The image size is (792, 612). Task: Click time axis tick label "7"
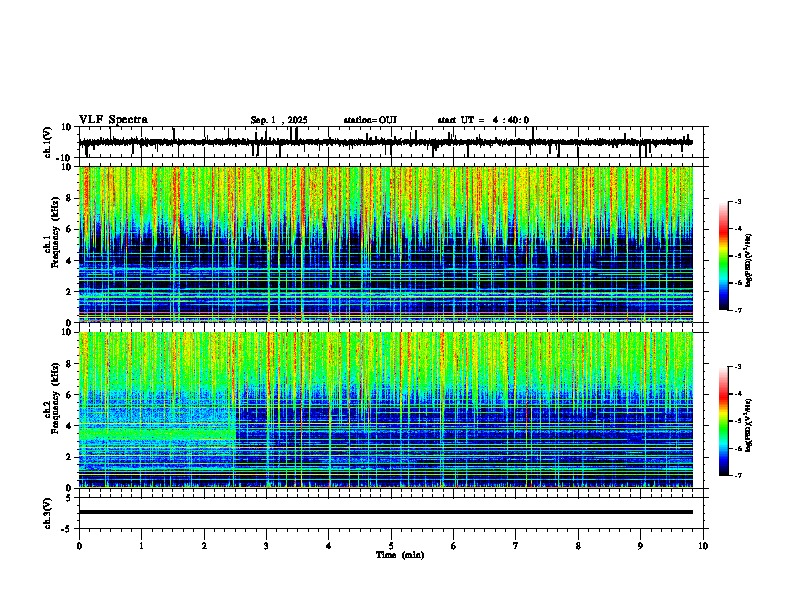[x=516, y=546]
